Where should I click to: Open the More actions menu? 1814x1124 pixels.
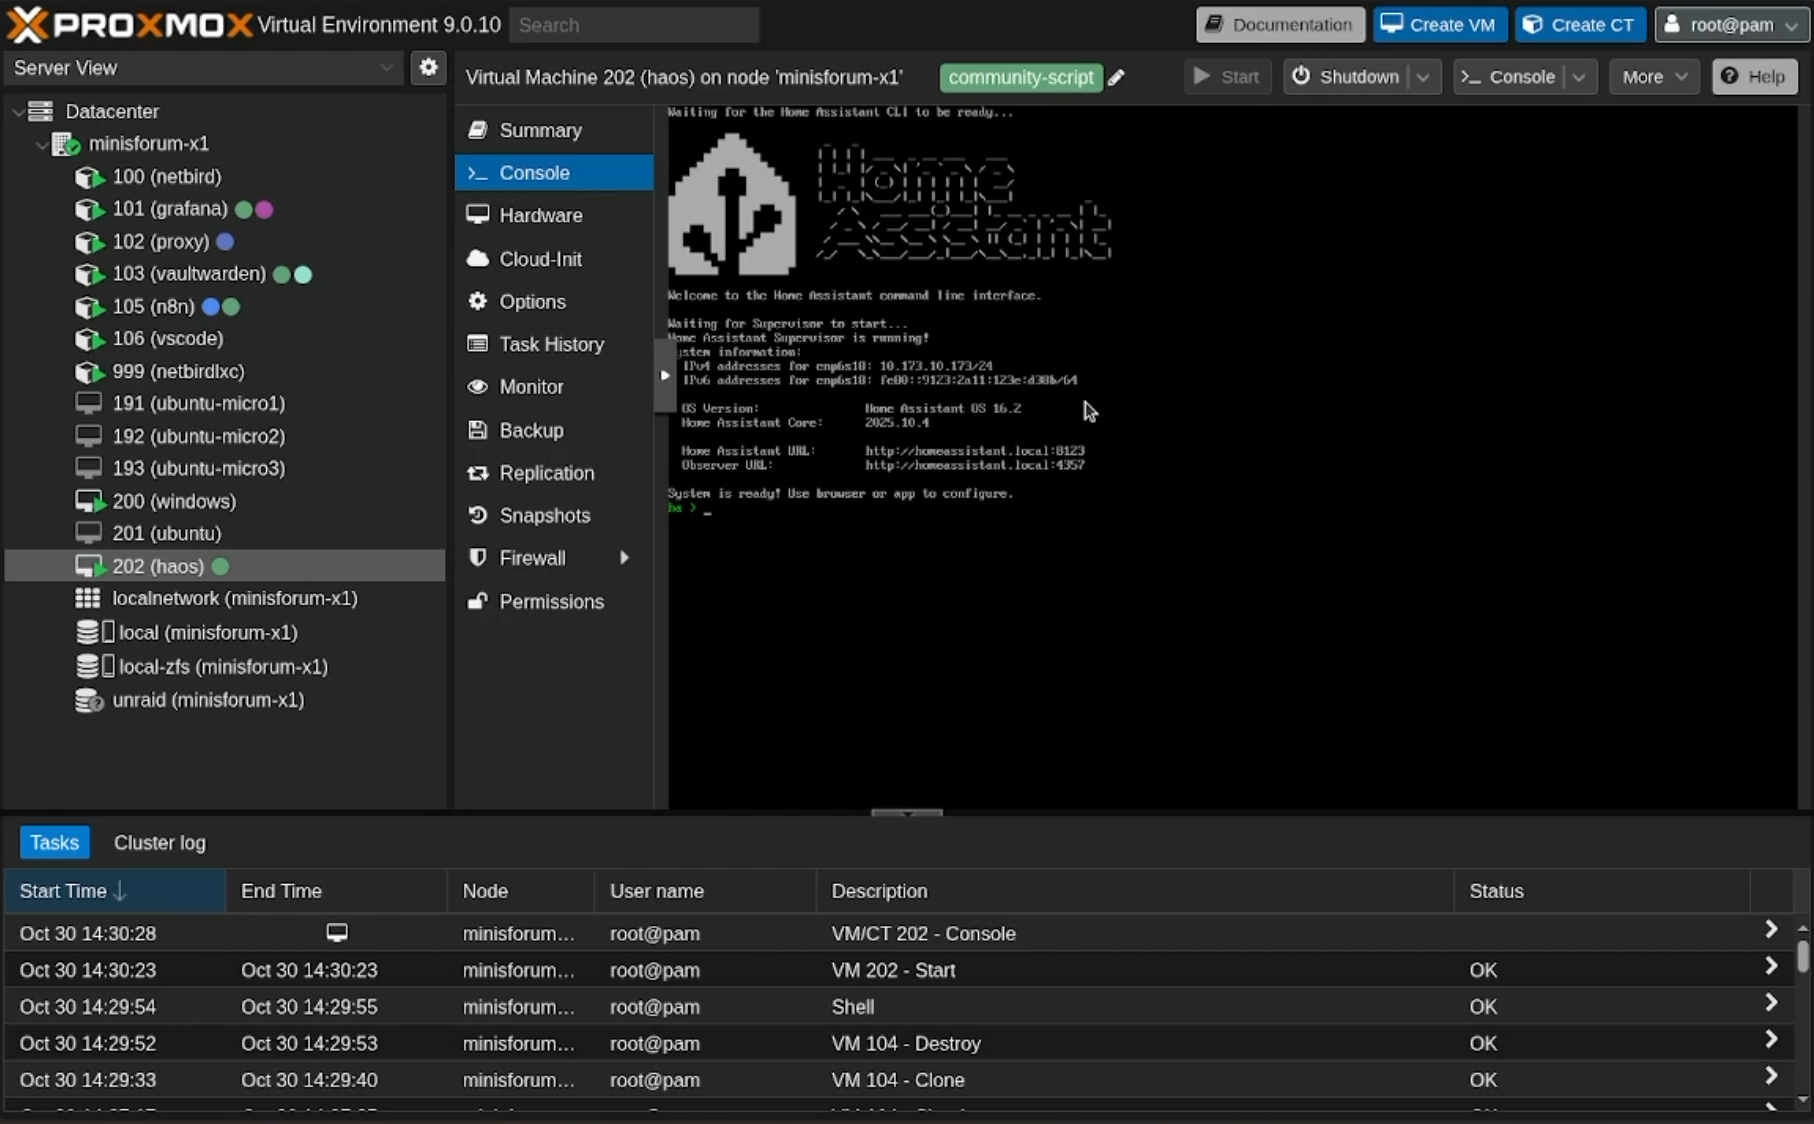point(1654,76)
